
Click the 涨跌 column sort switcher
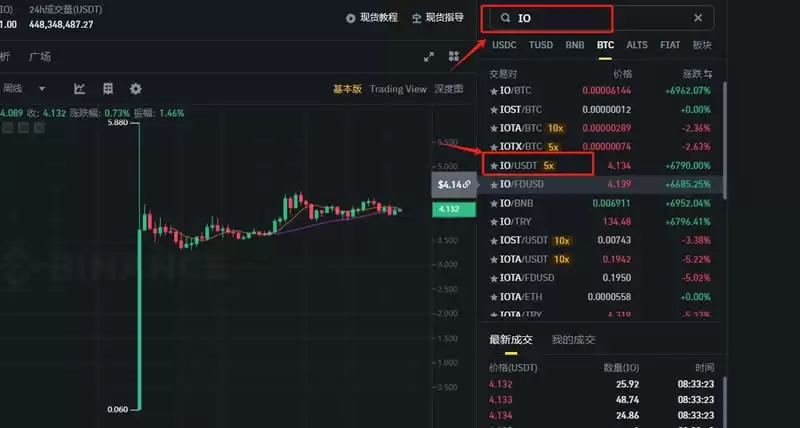(708, 74)
